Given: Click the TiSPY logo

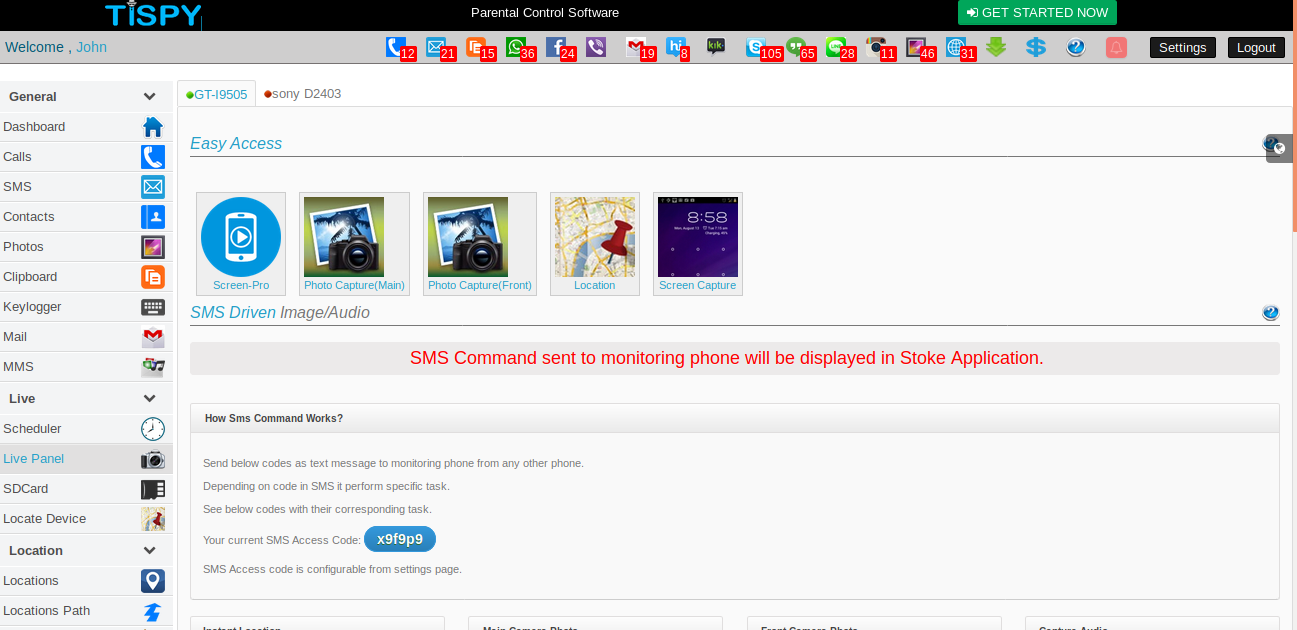Looking at the screenshot, I should tap(153, 14).
